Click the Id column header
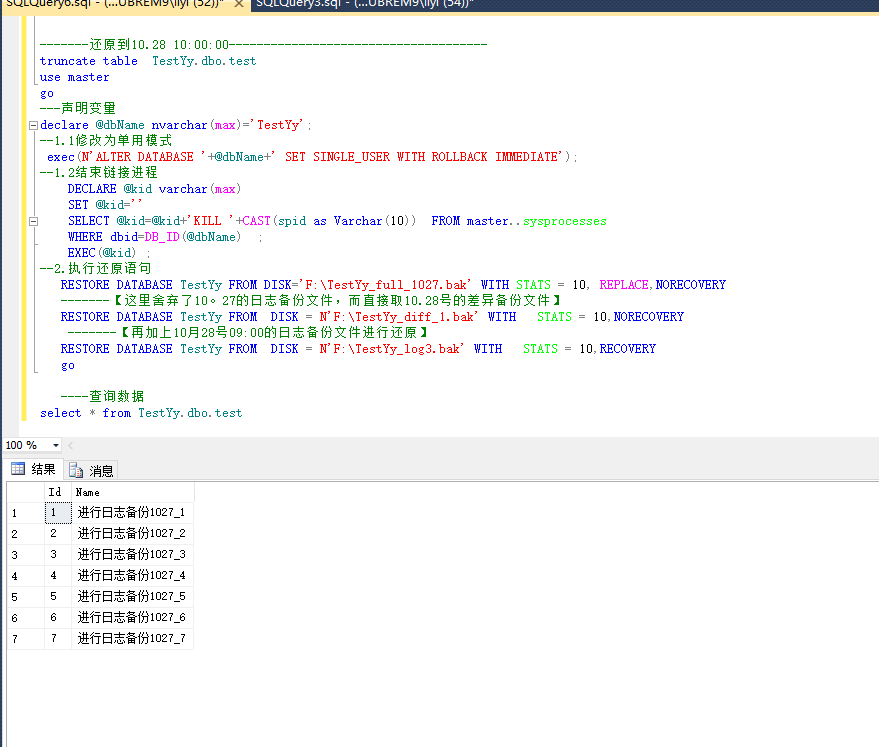The height and width of the screenshot is (747, 879). coord(55,491)
